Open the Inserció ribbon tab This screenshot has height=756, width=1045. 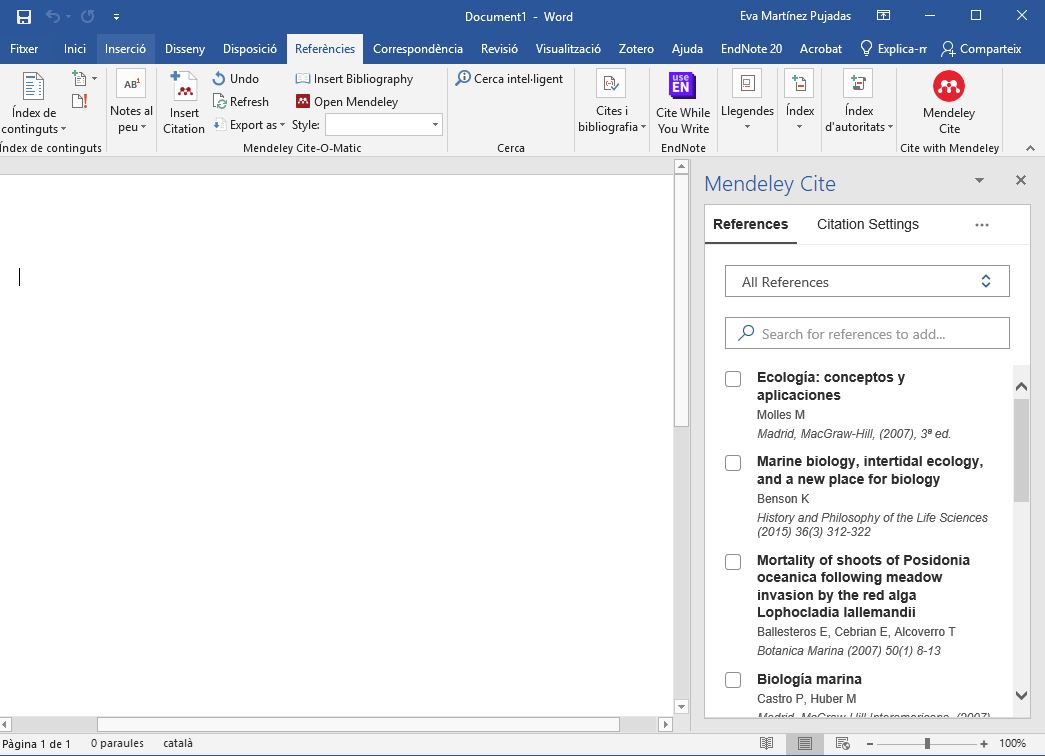click(125, 49)
